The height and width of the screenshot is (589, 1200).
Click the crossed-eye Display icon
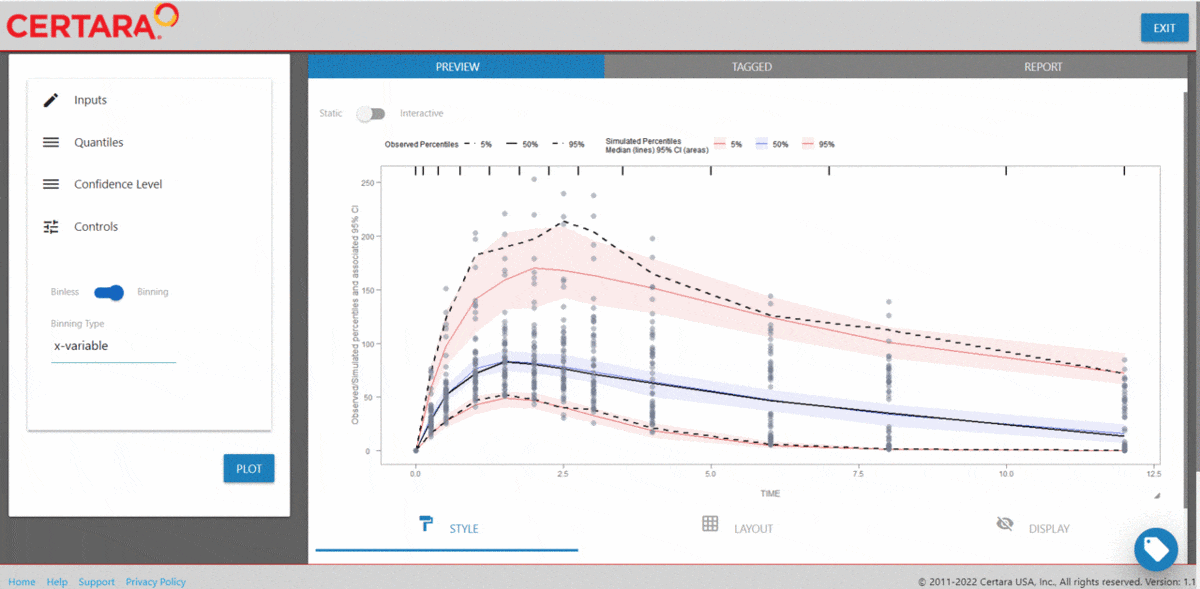[1005, 523]
